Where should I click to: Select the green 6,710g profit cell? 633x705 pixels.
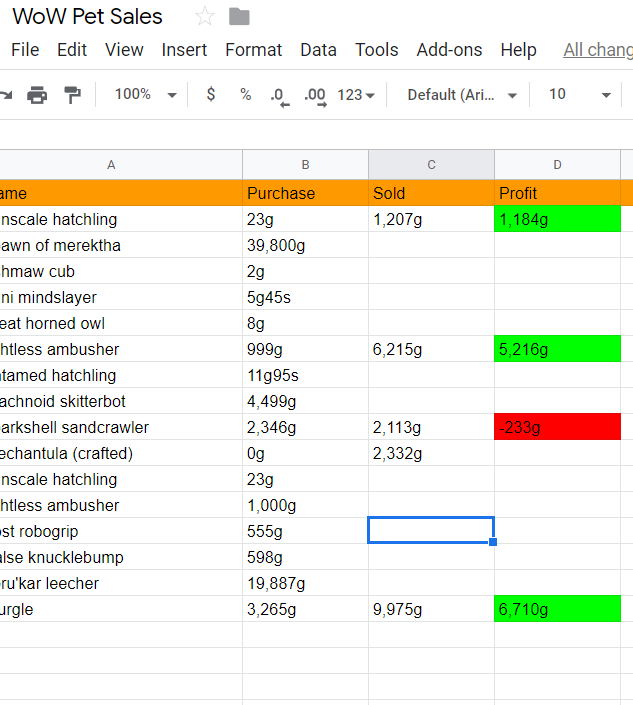557,609
